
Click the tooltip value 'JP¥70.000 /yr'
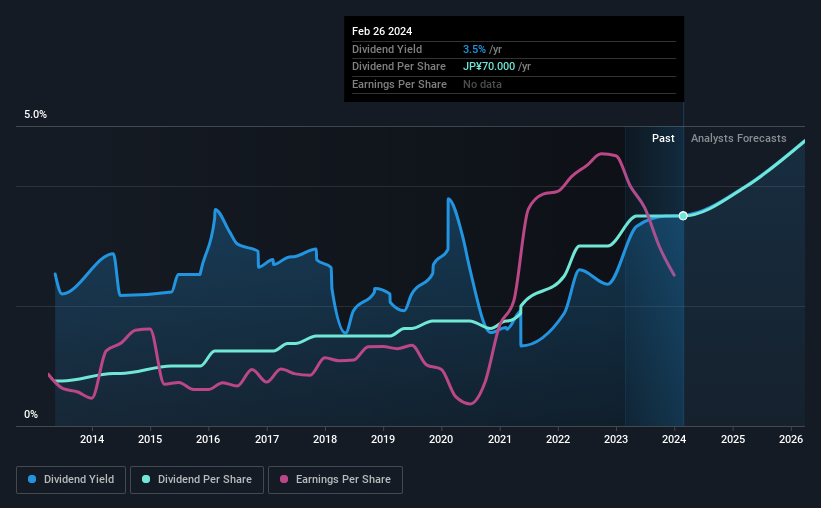[497, 67]
